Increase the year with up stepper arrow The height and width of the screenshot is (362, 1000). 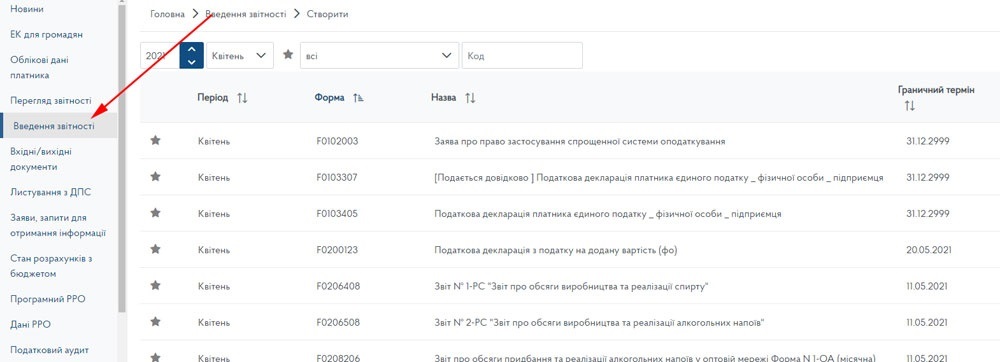(192, 49)
